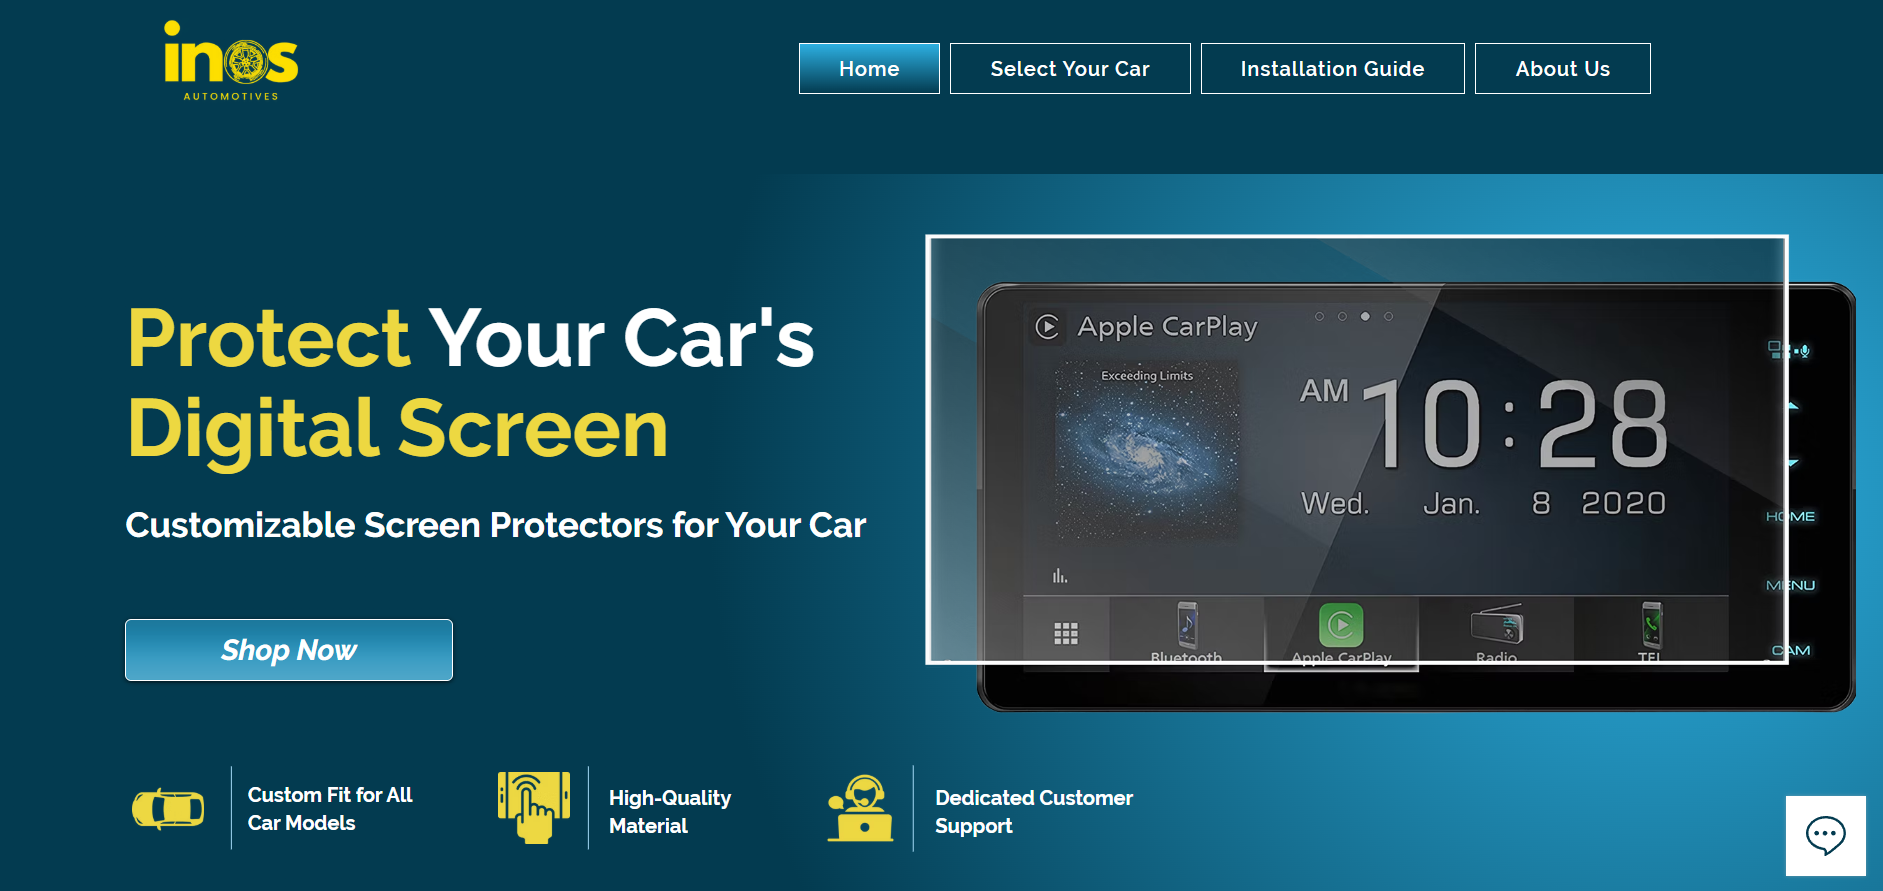Viewport: 1883px width, 891px height.
Task: Click the inos Automotives logo
Action: pyautogui.click(x=231, y=61)
